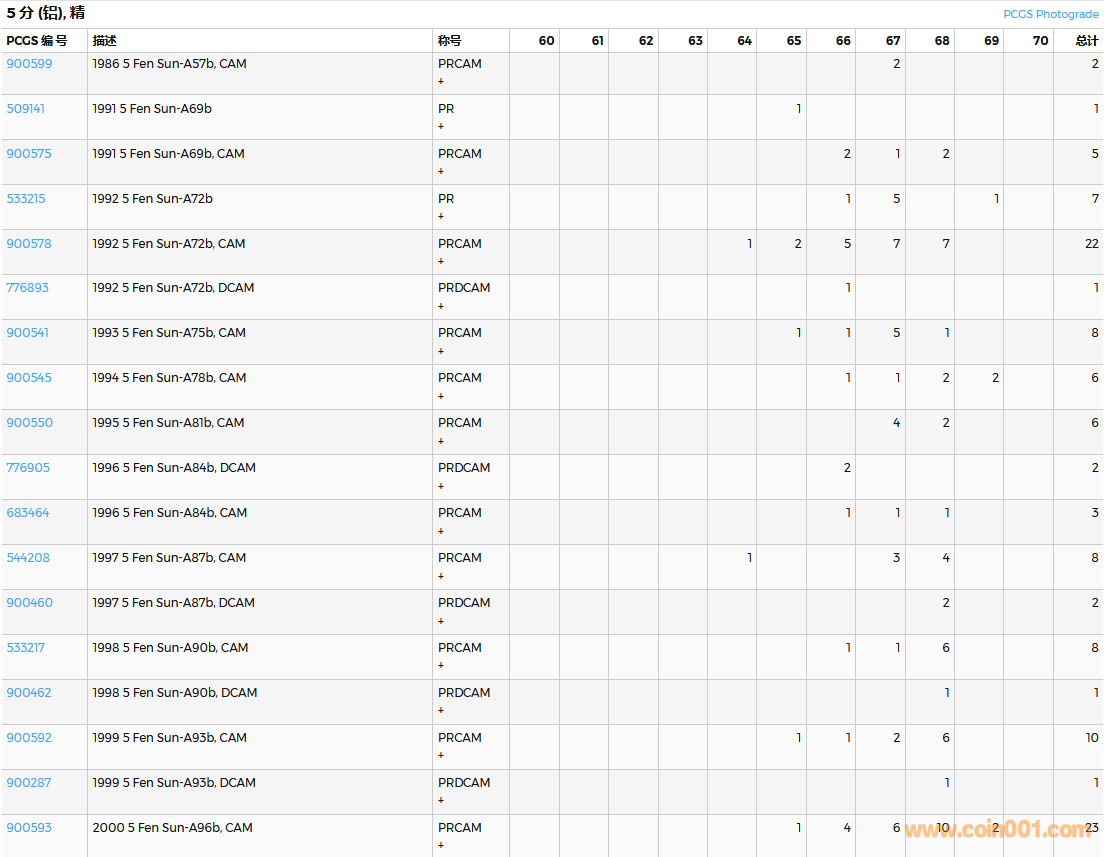This screenshot has height=857, width=1104.
Task: Open coin entry 900593
Action: pyautogui.click(x=29, y=828)
